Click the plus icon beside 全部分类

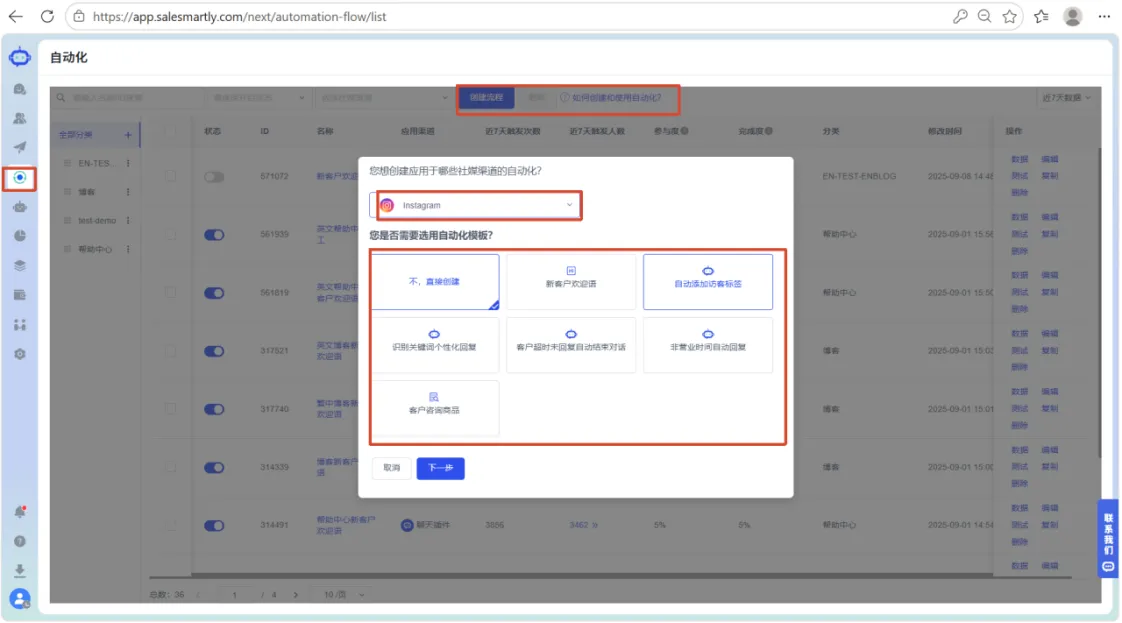[128, 134]
